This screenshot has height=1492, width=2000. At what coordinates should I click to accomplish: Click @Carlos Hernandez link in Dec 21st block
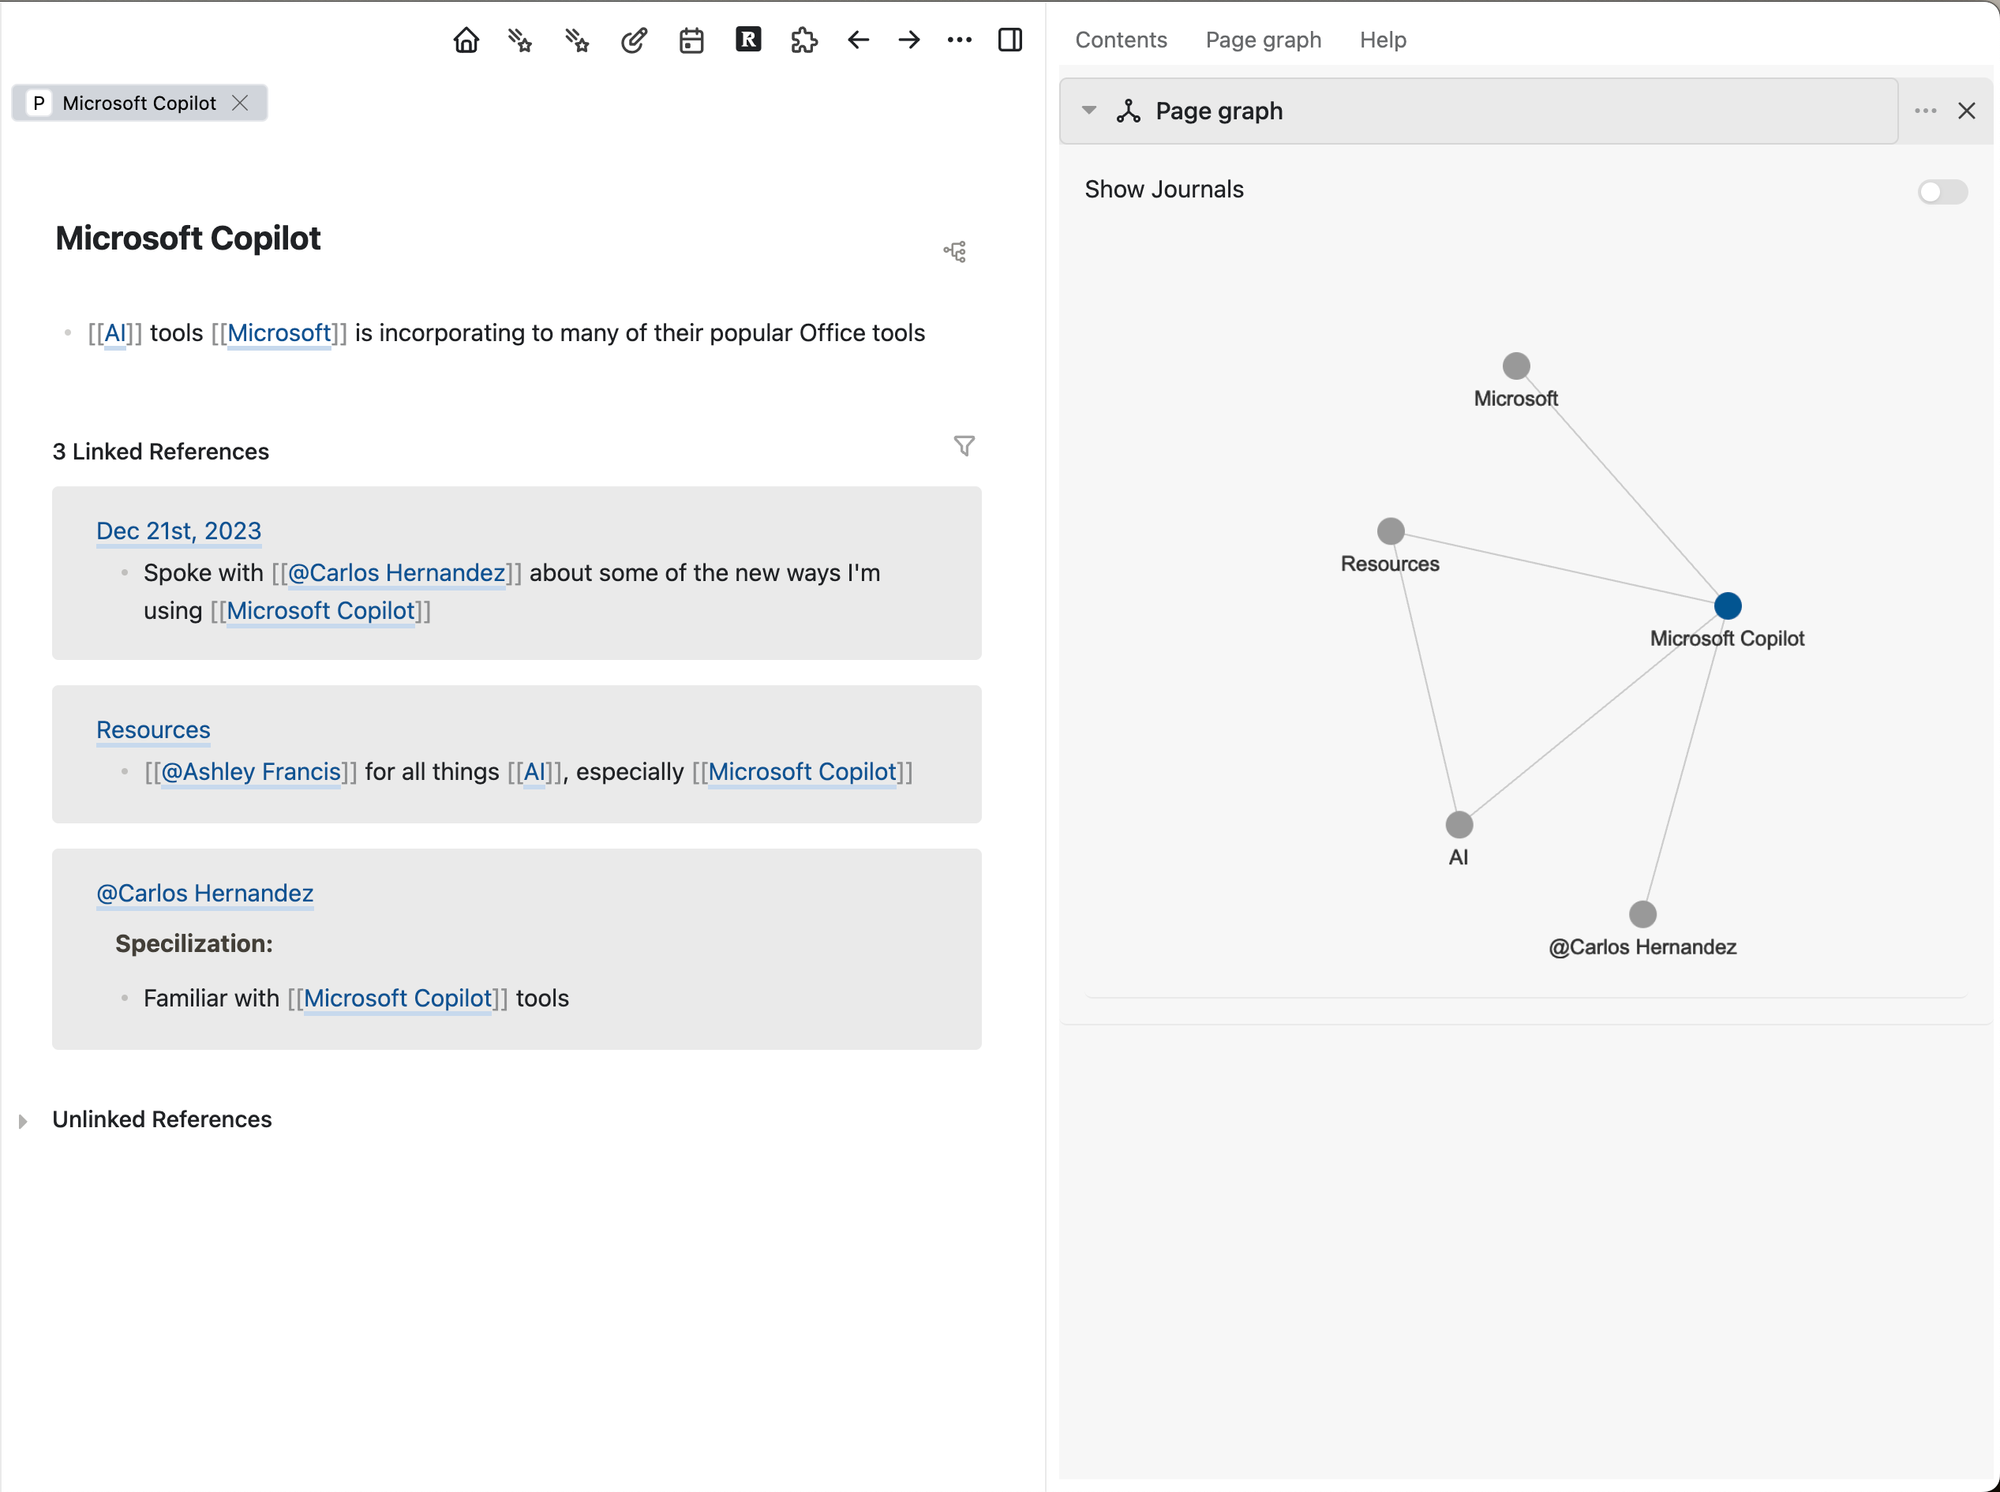click(x=396, y=573)
